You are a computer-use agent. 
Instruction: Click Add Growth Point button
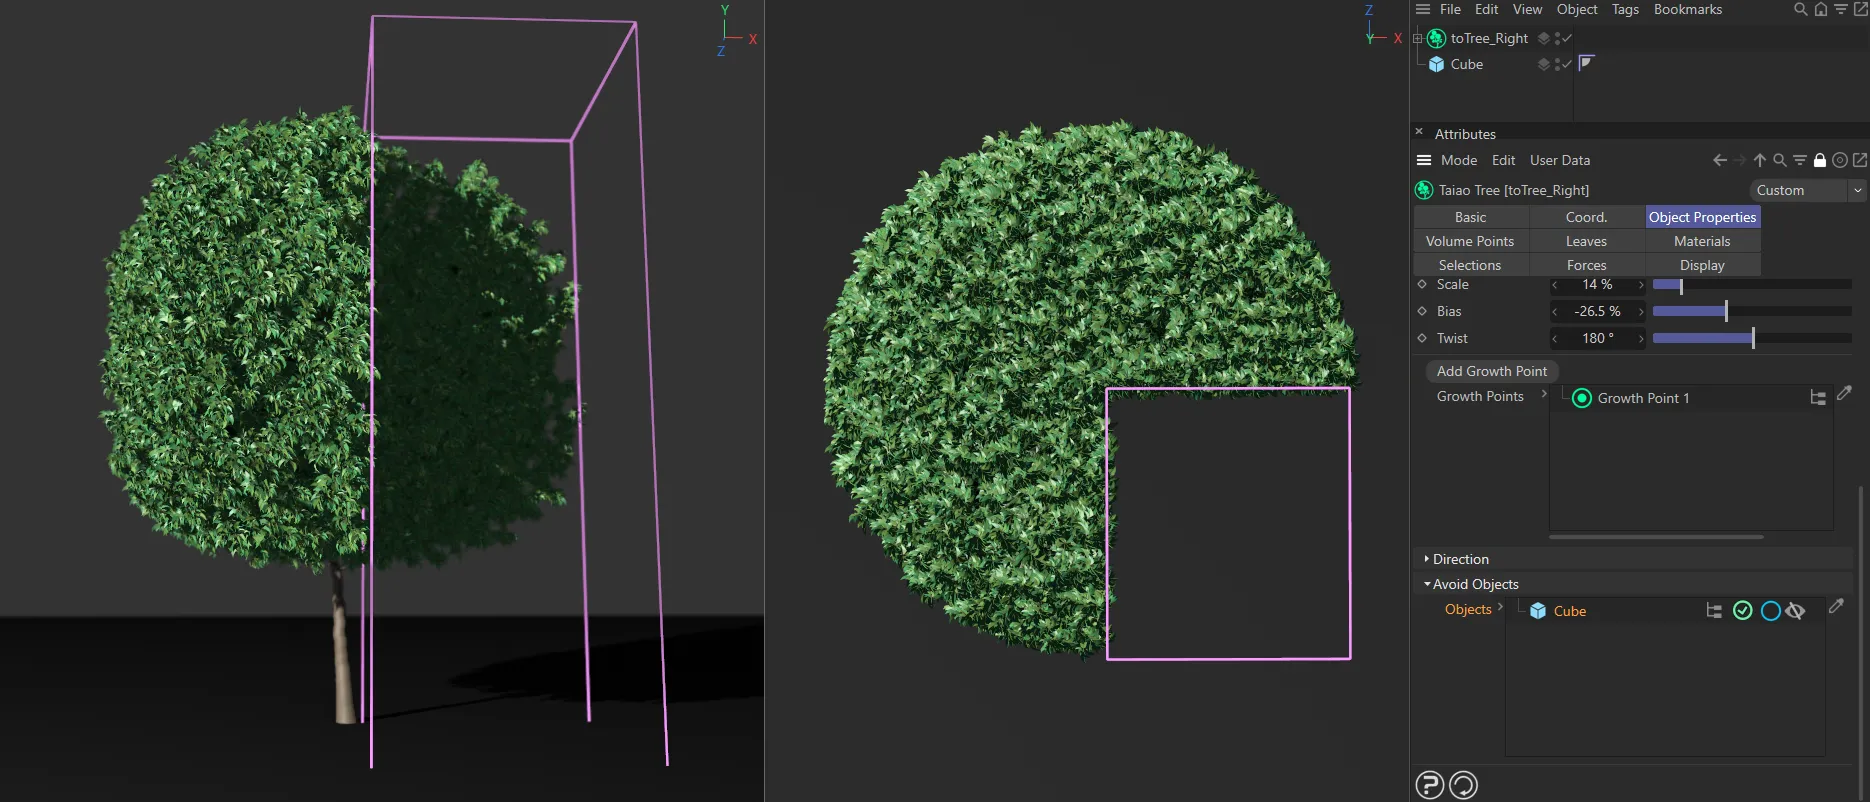click(x=1491, y=371)
